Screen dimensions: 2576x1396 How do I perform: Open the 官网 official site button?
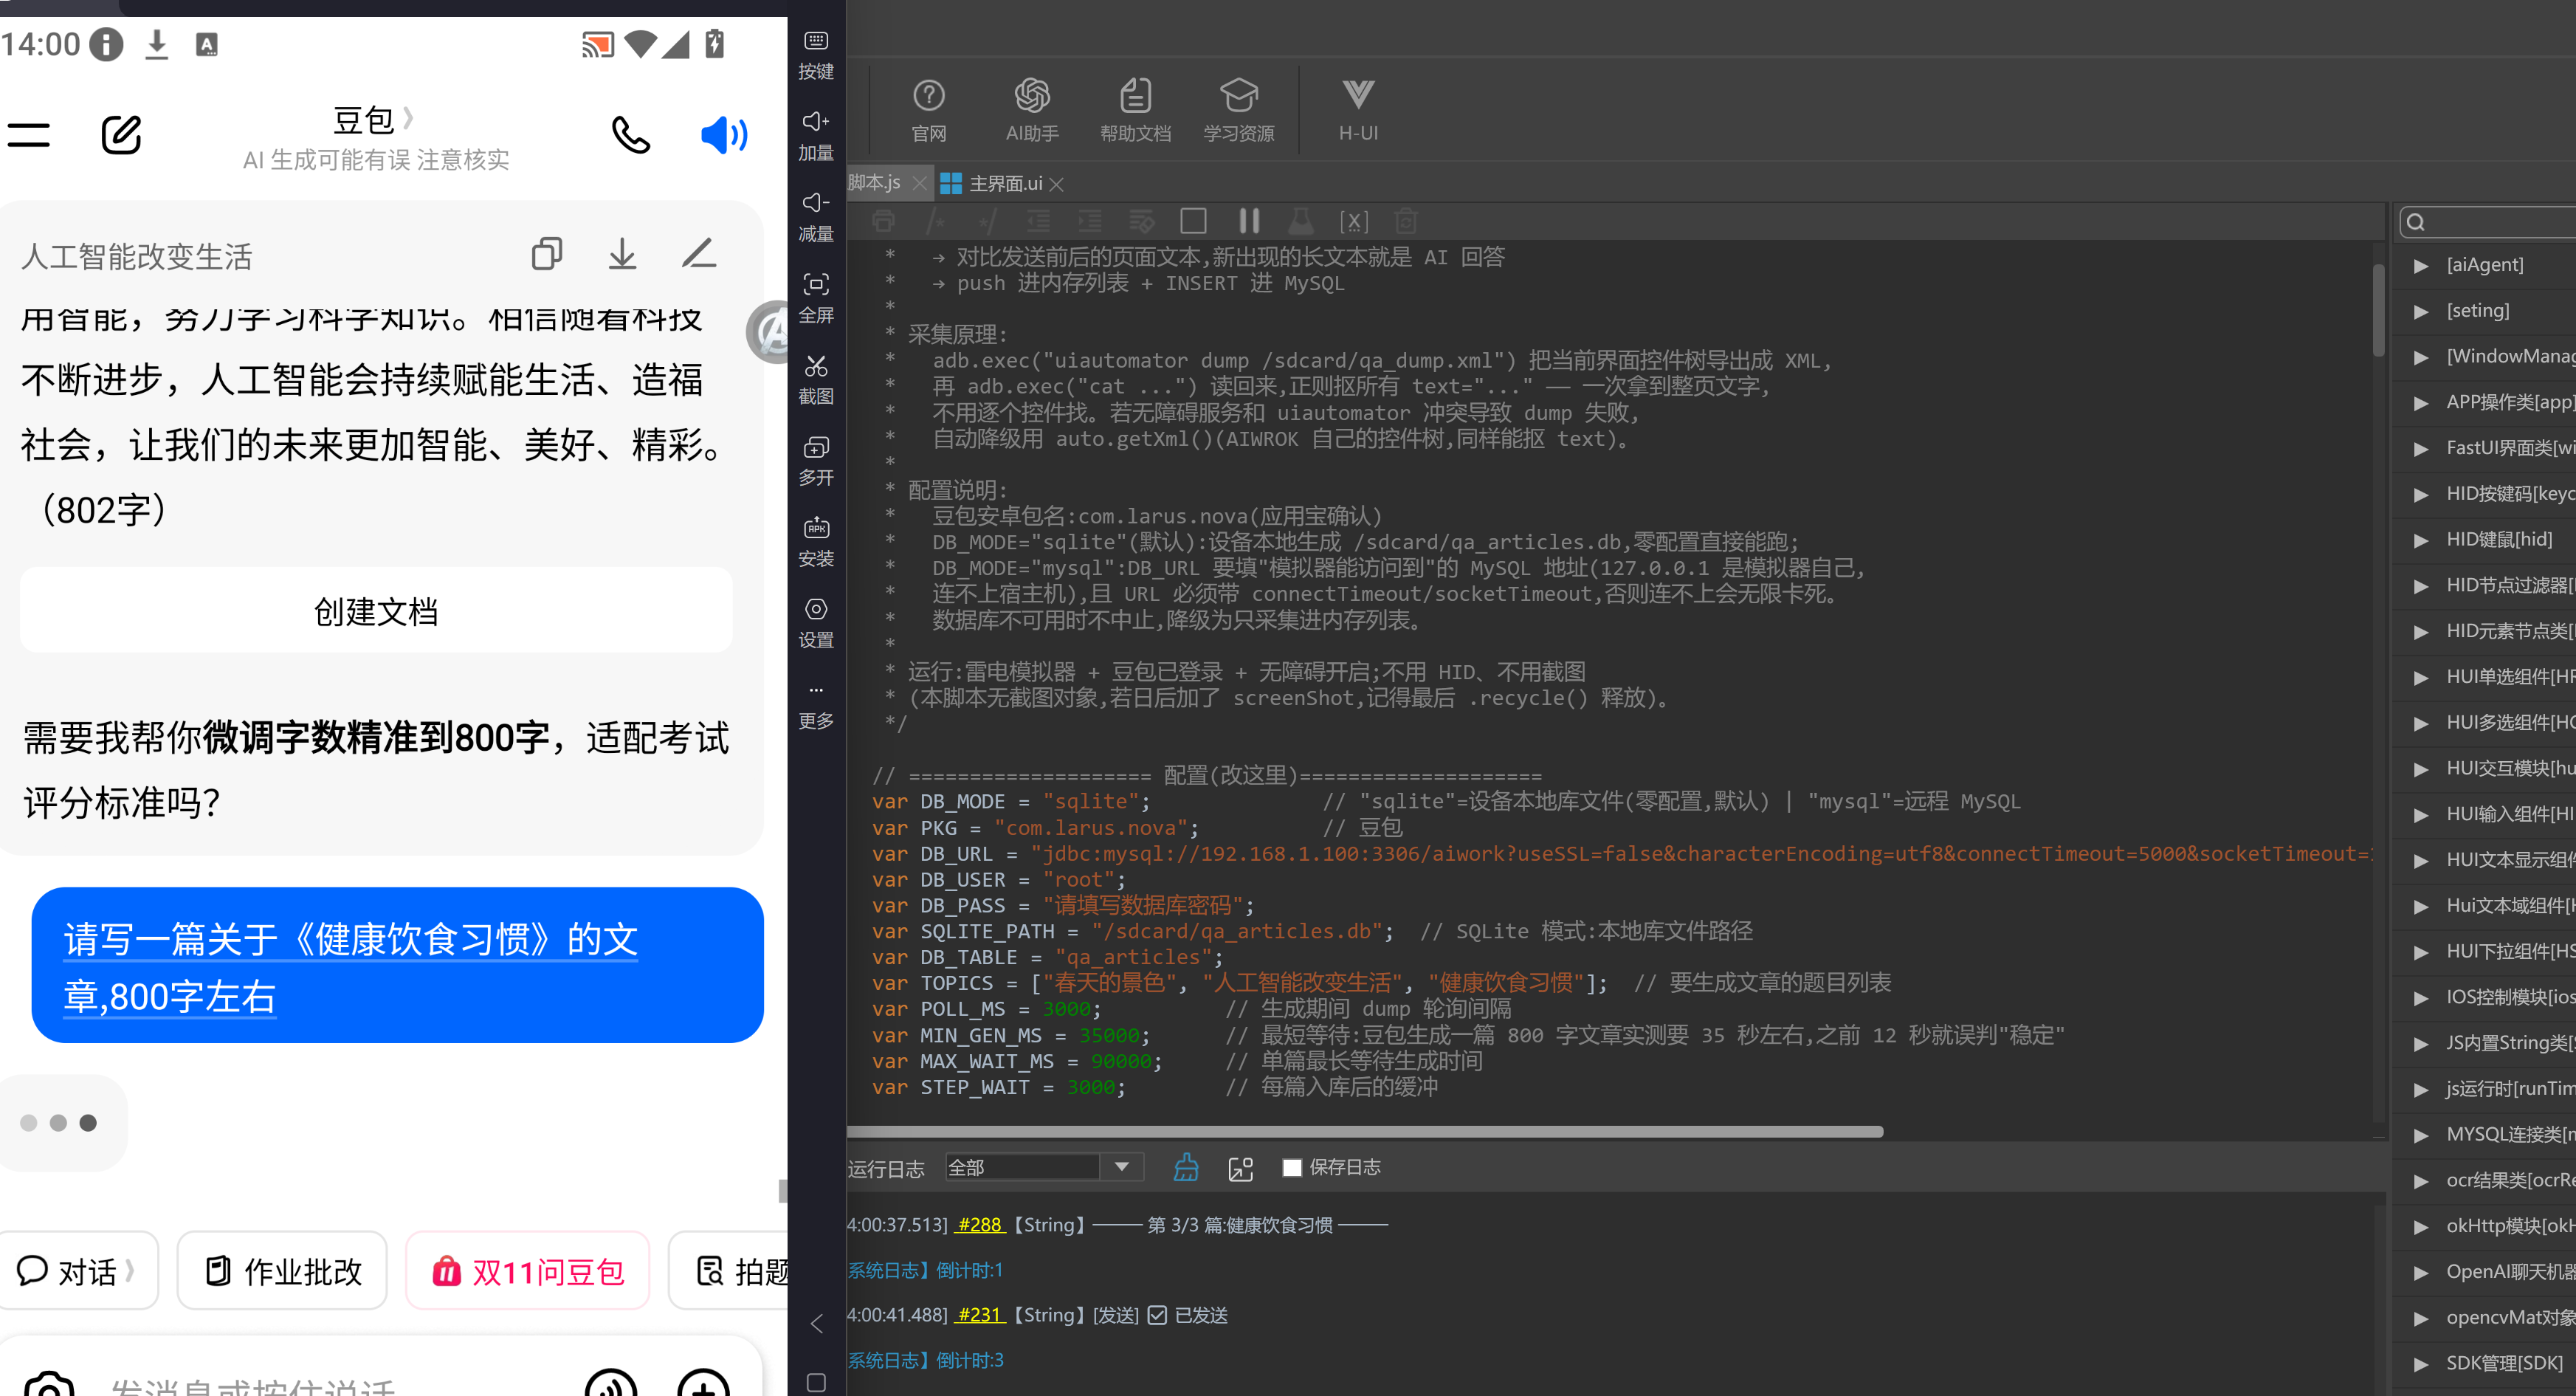click(x=928, y=110)
